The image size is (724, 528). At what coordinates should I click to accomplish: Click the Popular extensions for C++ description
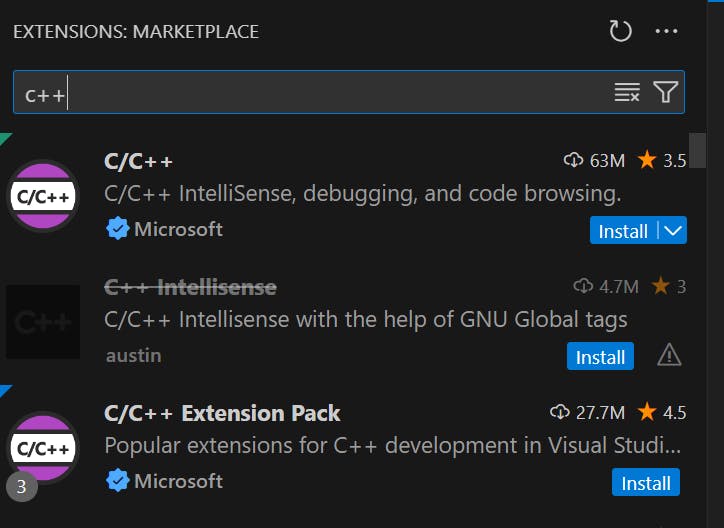[392, 446]
